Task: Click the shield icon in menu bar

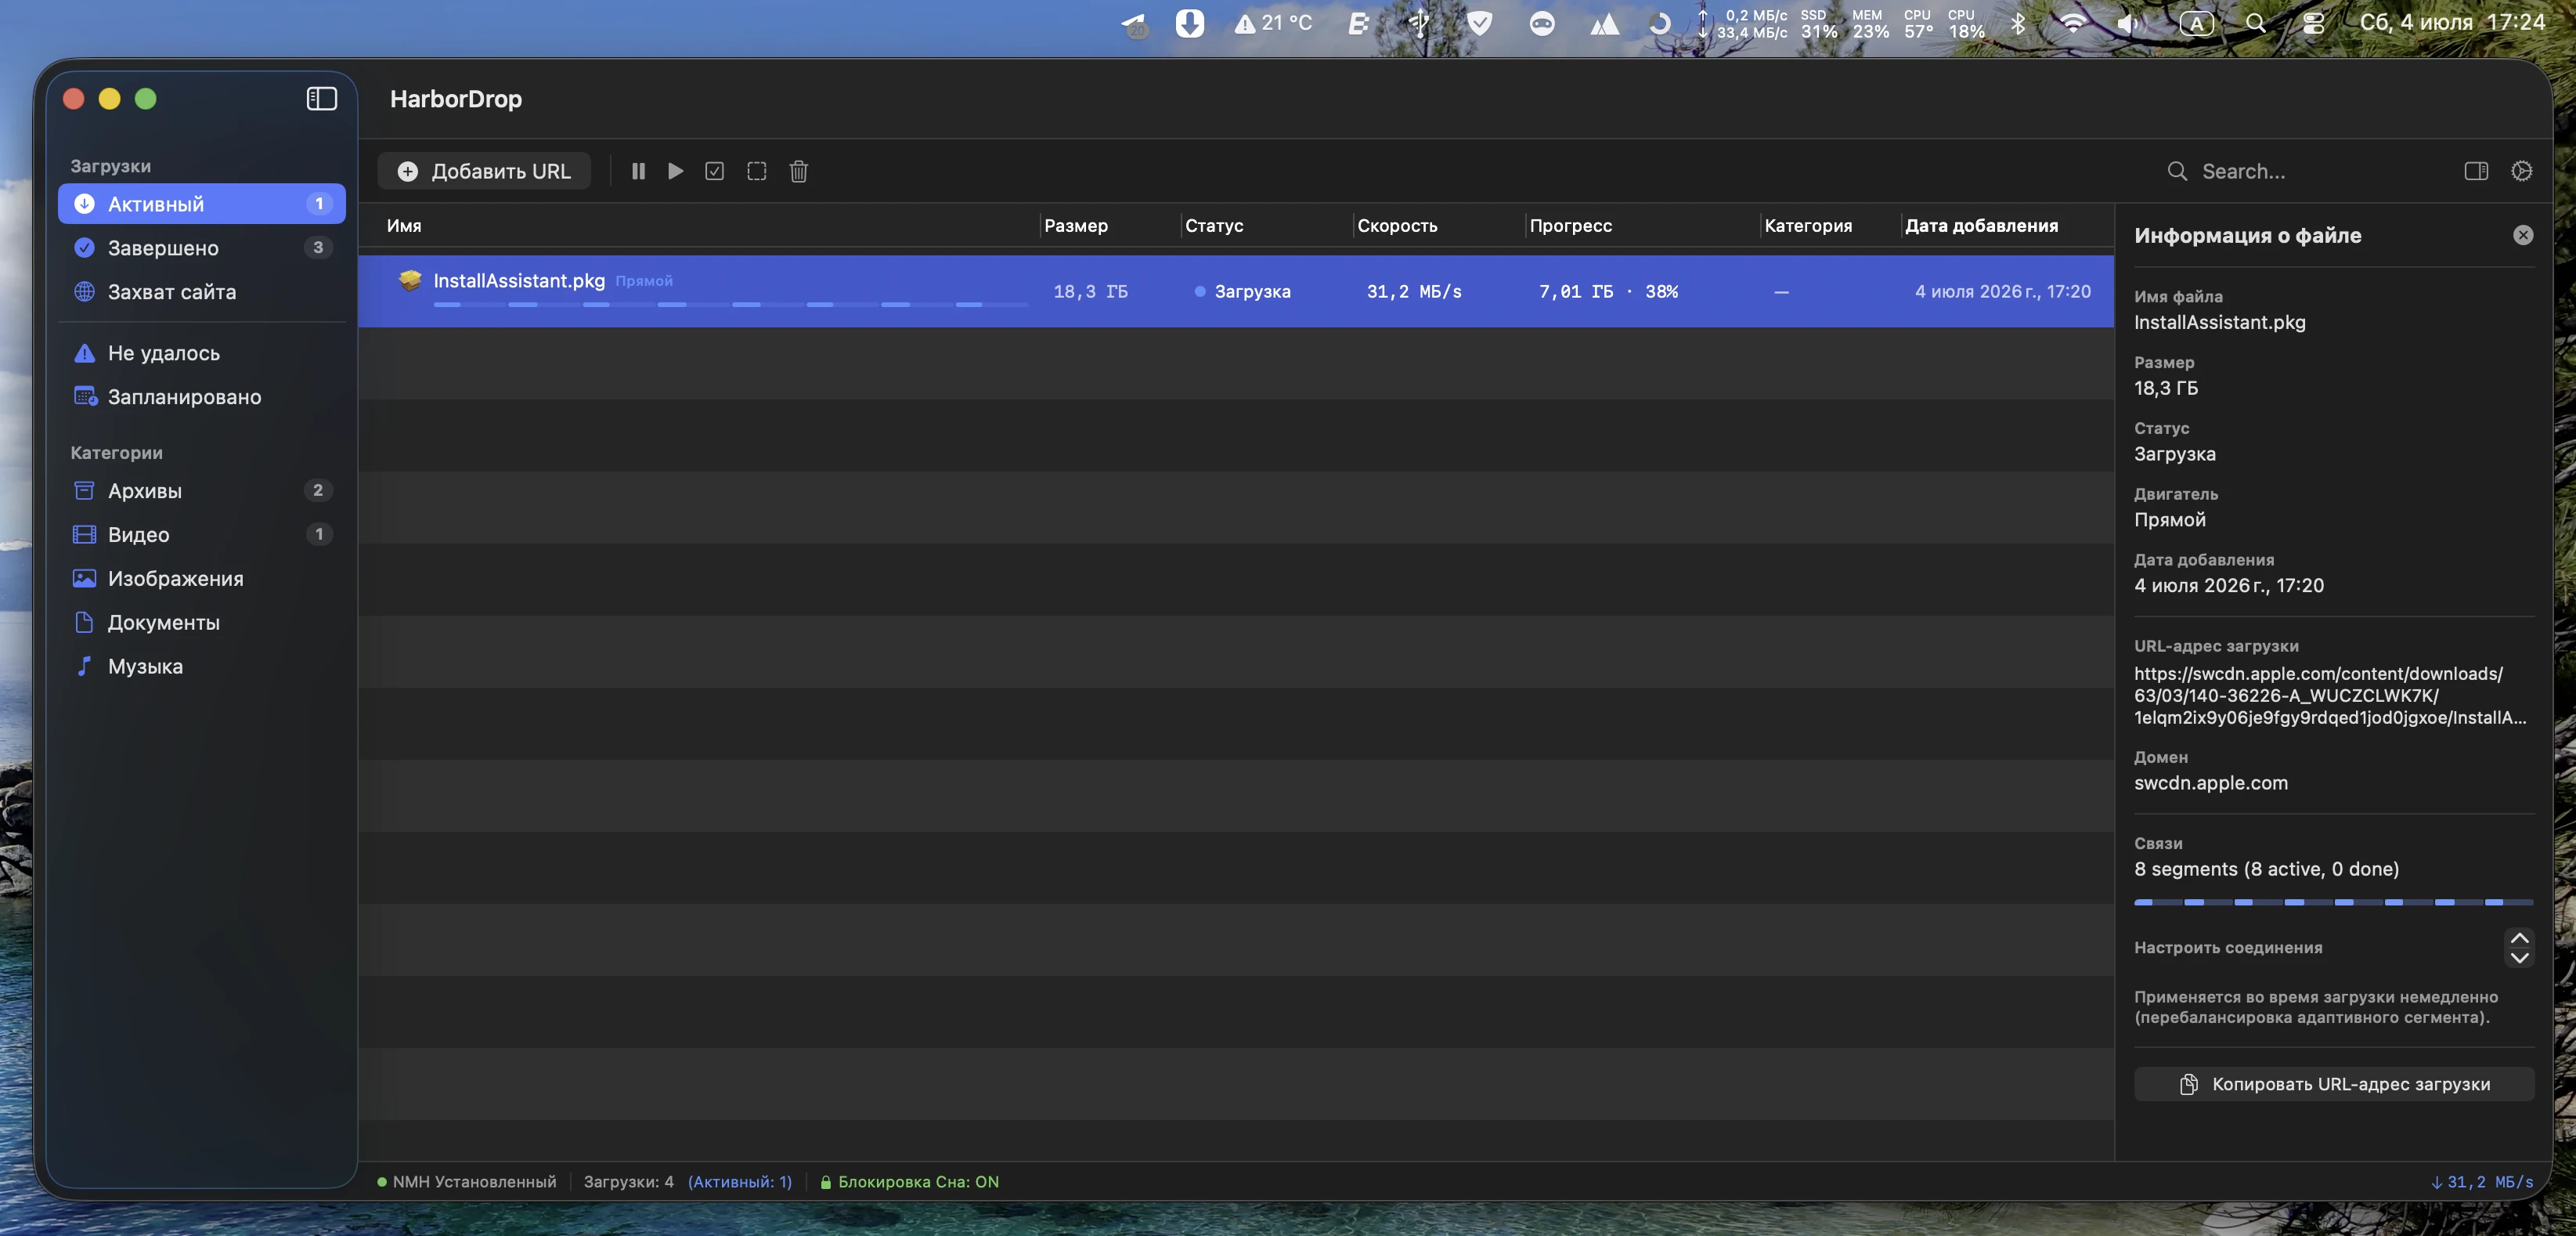Action: coord(1480,23)
